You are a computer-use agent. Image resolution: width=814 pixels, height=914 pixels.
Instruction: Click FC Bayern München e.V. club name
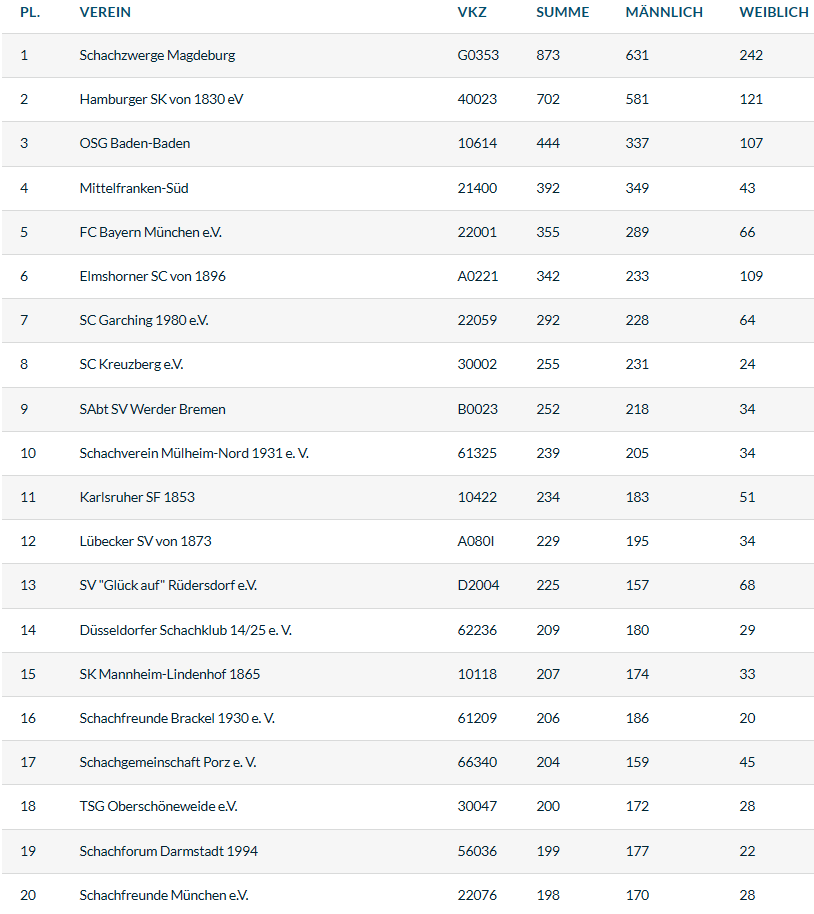coord(150,232)
